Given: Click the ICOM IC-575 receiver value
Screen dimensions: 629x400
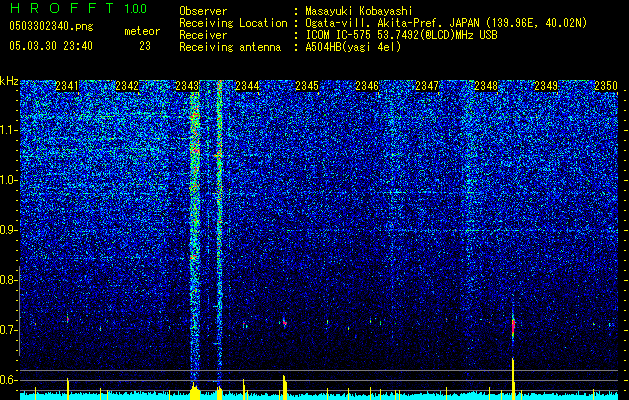Looking at the screenshot, I should point(401,35).
